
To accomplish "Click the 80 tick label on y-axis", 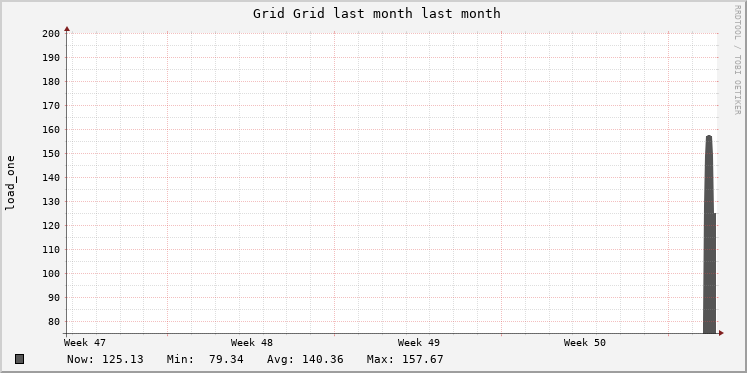I will 53,322.
